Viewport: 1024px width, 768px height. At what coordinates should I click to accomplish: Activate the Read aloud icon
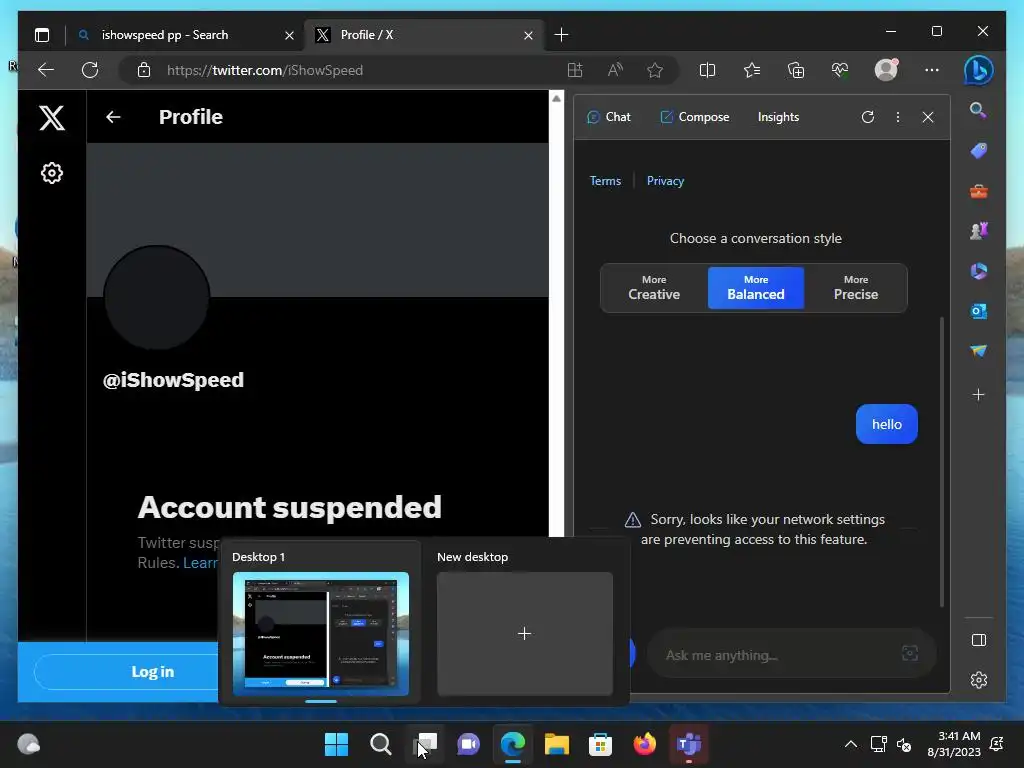(x=615, y=70)
